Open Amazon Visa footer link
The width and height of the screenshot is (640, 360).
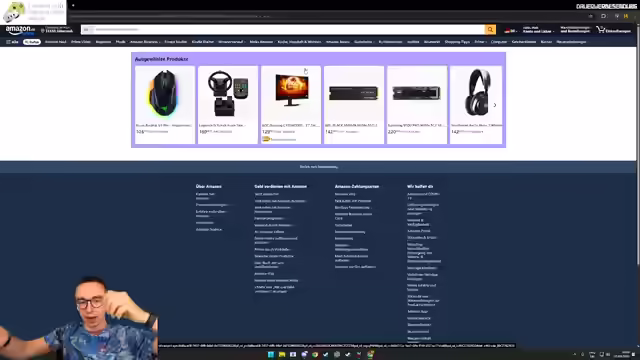tap(345, 194)
